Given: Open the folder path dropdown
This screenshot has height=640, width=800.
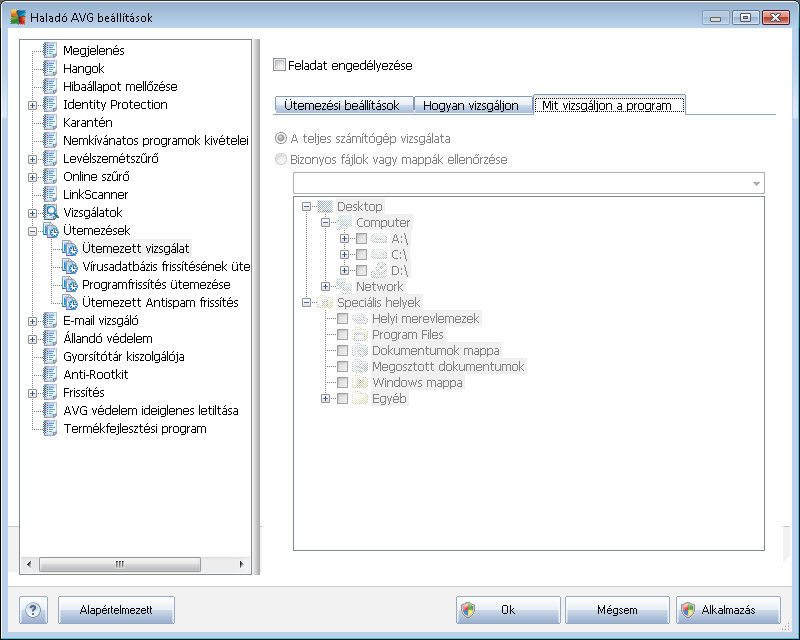Looking at the screenshot, I should (x=756, y=183).
